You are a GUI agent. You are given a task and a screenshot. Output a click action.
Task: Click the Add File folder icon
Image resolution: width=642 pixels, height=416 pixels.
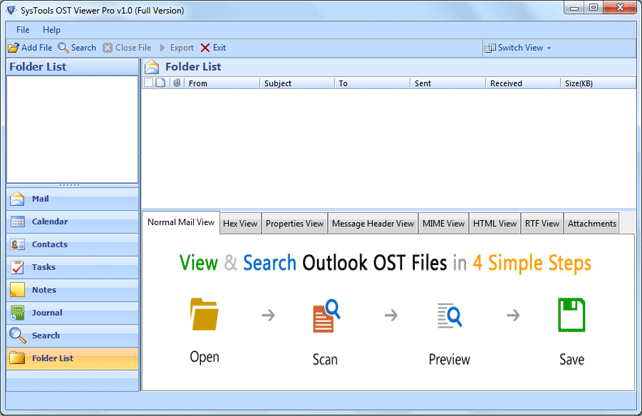[x=14, y=48]
